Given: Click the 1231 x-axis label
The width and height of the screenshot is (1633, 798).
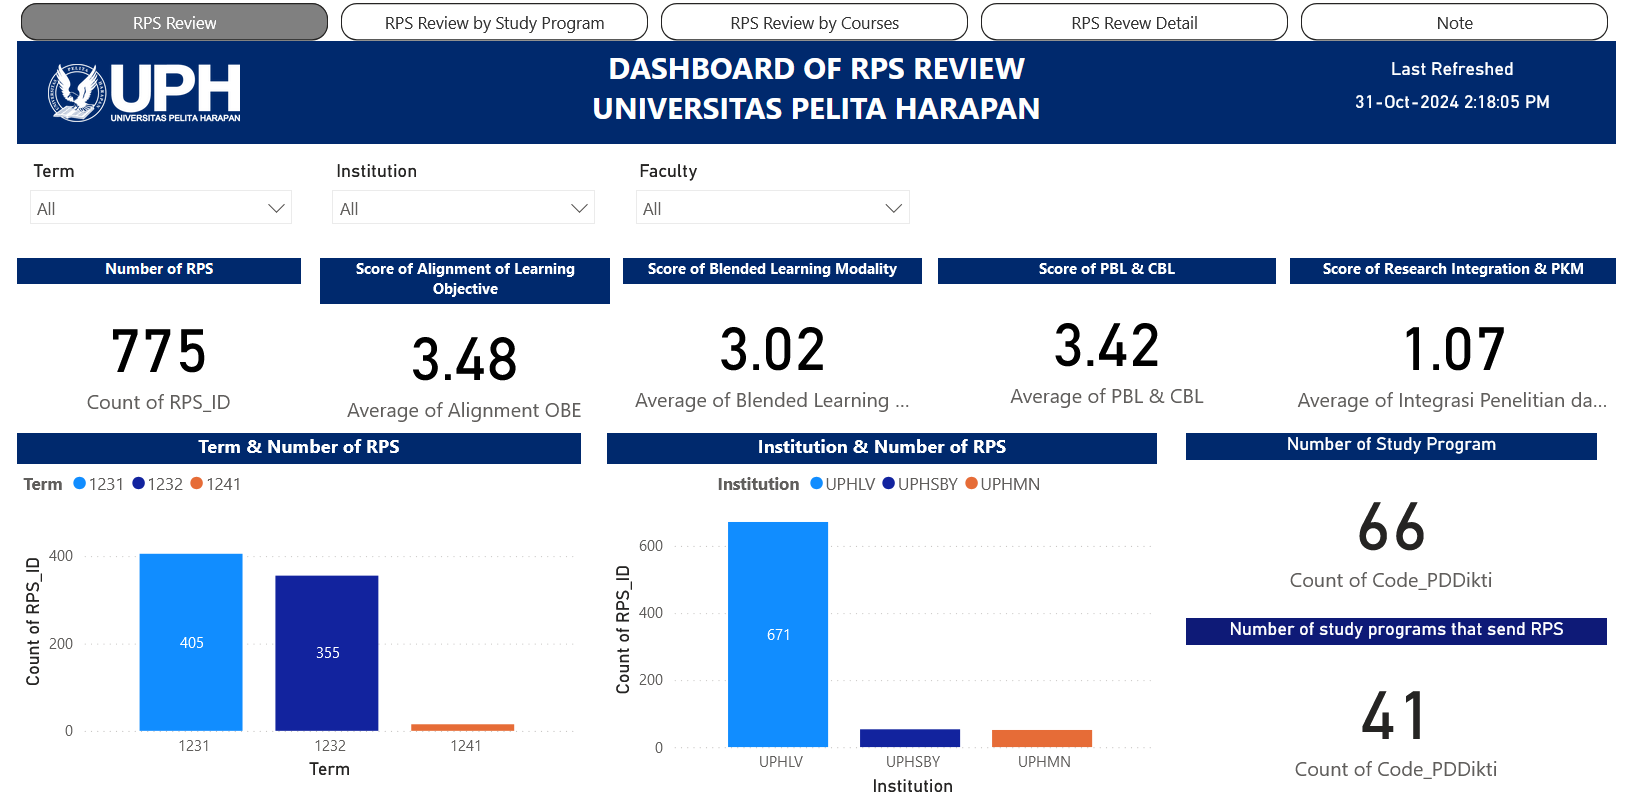Looking at the screenshot, I should (x=194, y=746).
